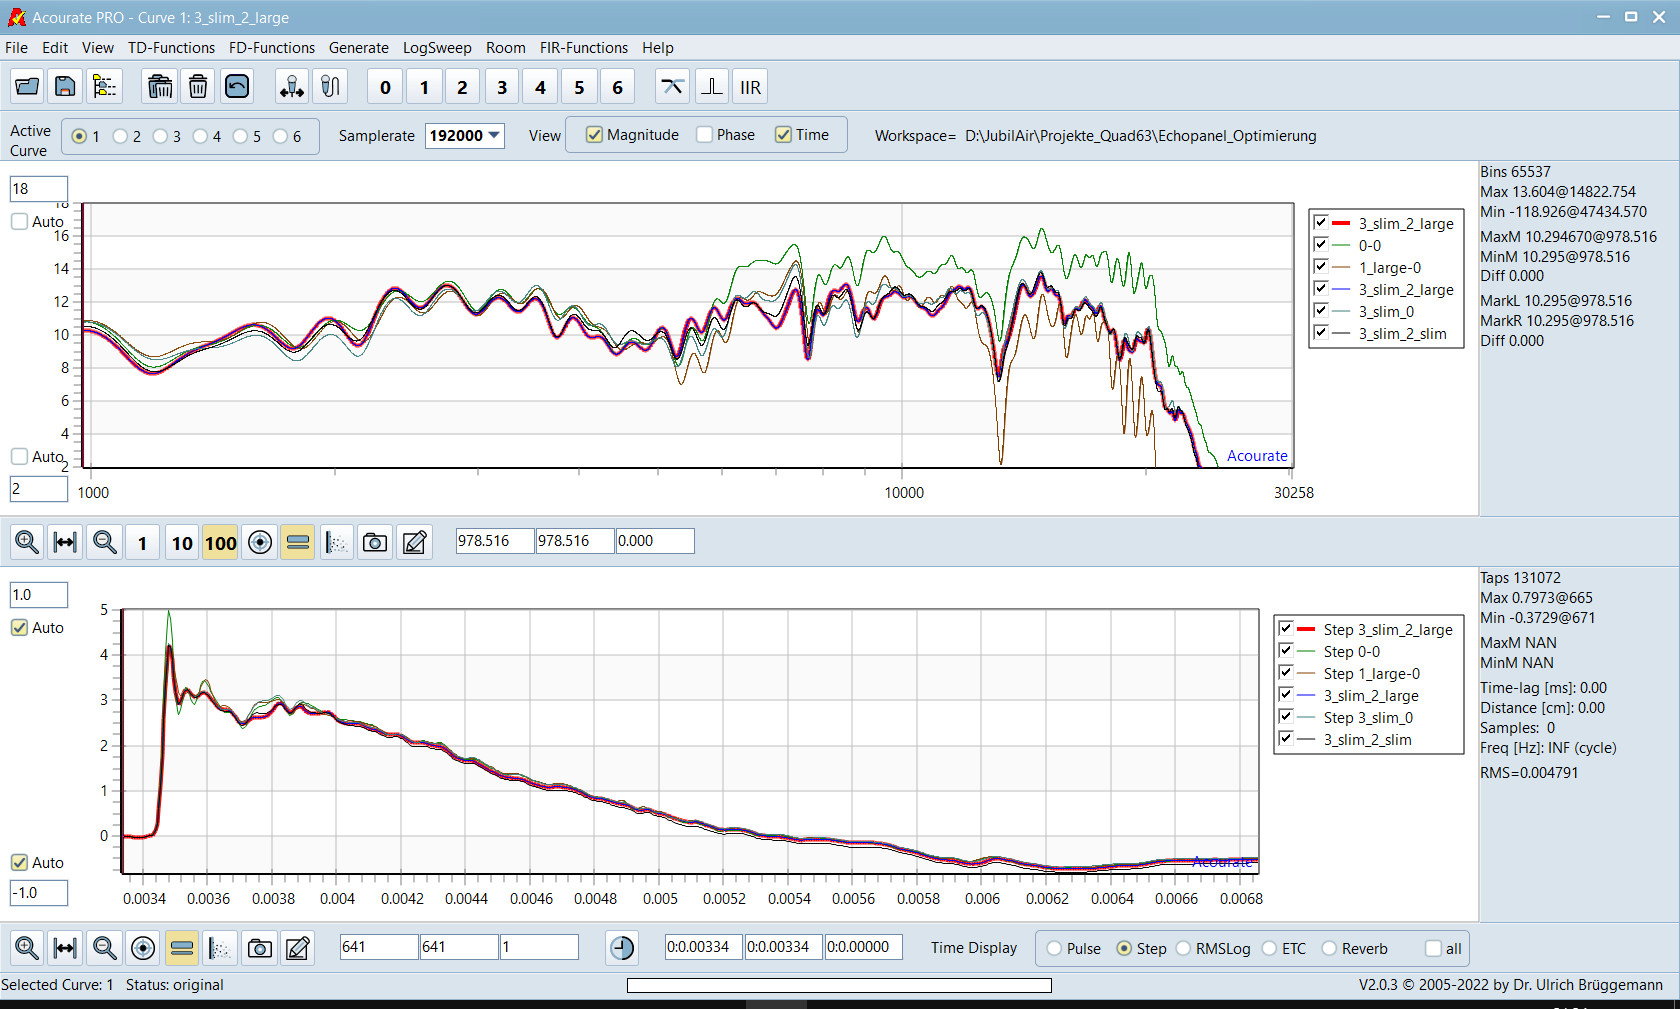Fit width on the magnitude chart
1680x1009 pixels.
click(x=65, y=542)
